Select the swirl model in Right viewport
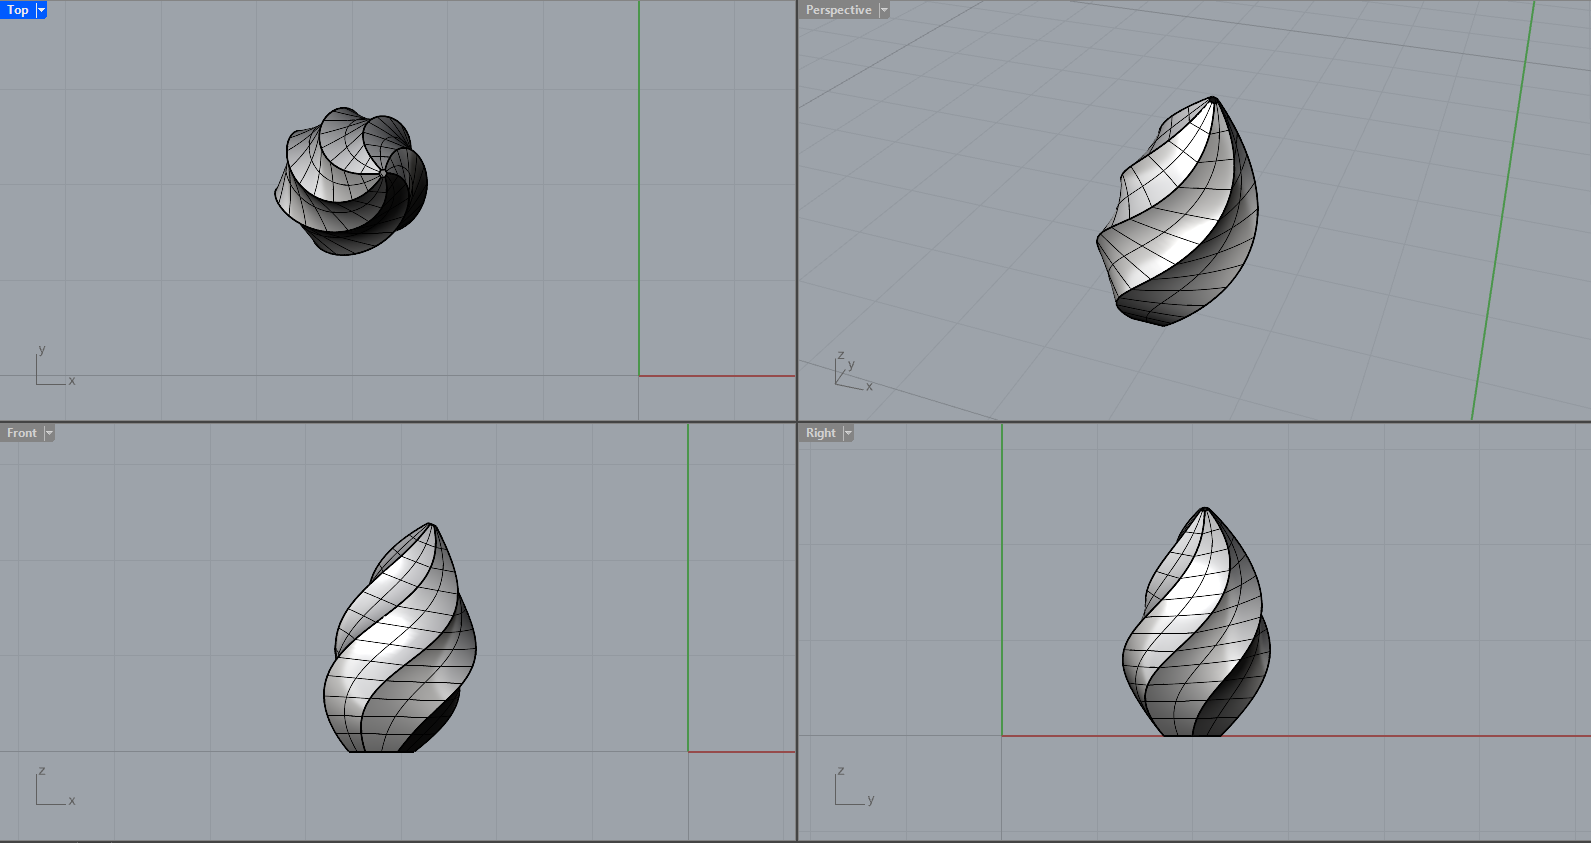1591x843 pixels. (x=1196, y=622)
